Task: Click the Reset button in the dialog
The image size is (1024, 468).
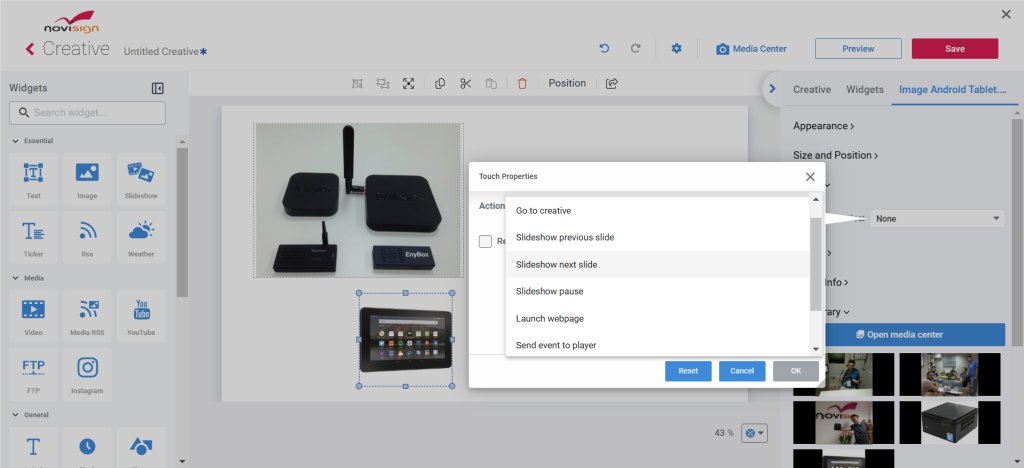Action: (688, 371)
